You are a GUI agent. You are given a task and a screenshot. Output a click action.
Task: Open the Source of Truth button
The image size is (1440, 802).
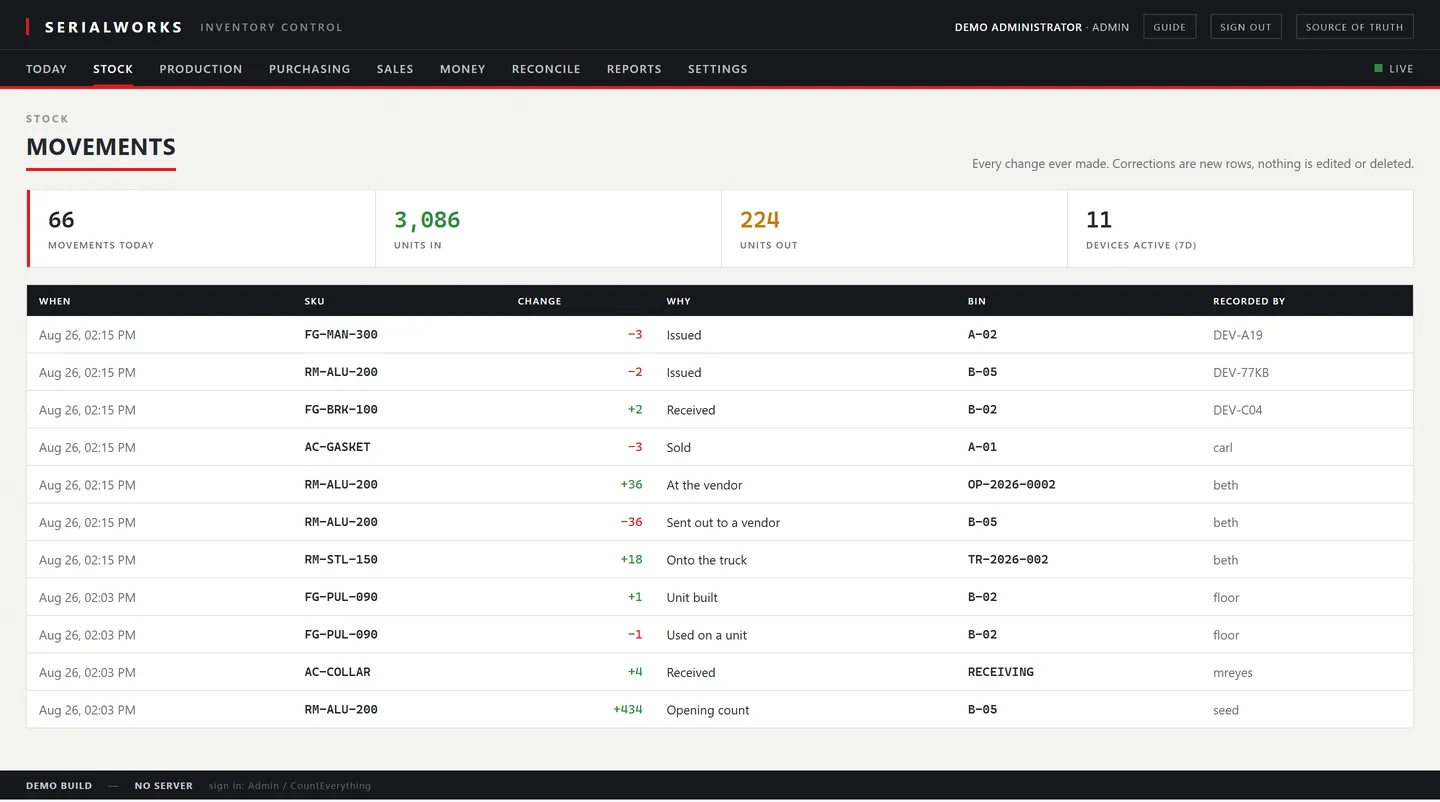click(x=1355, y=27)
